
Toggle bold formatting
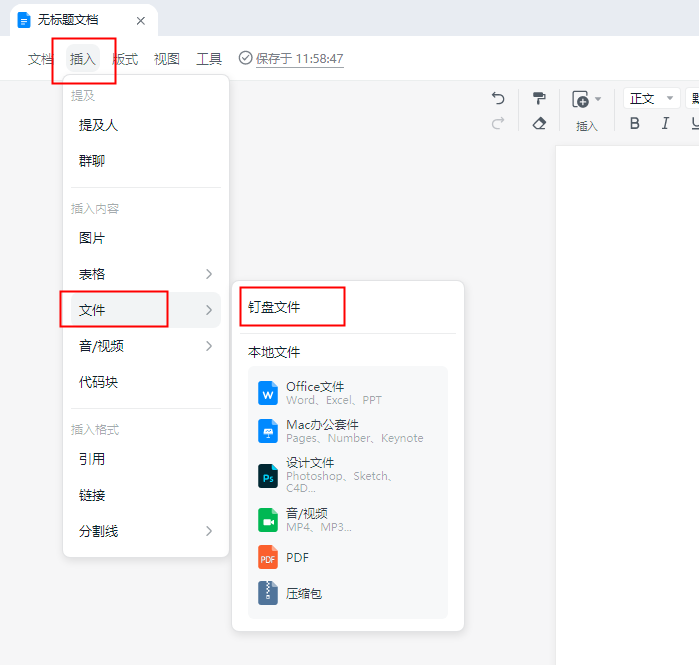(635, 123)
